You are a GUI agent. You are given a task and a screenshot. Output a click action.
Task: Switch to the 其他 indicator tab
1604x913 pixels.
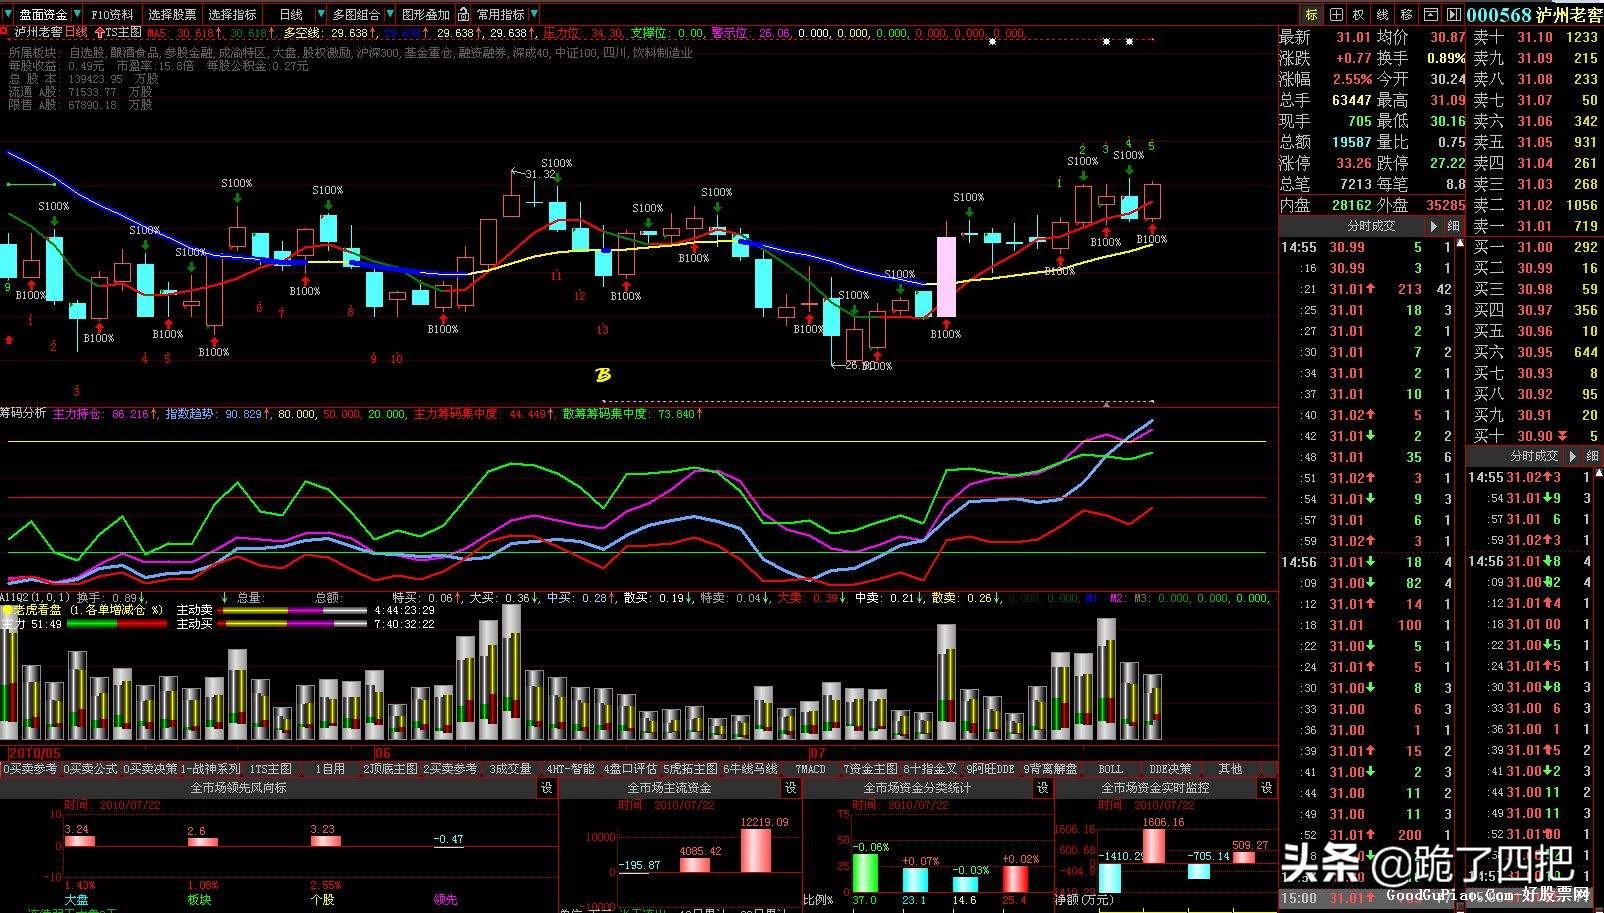[x=1230, y=769]
